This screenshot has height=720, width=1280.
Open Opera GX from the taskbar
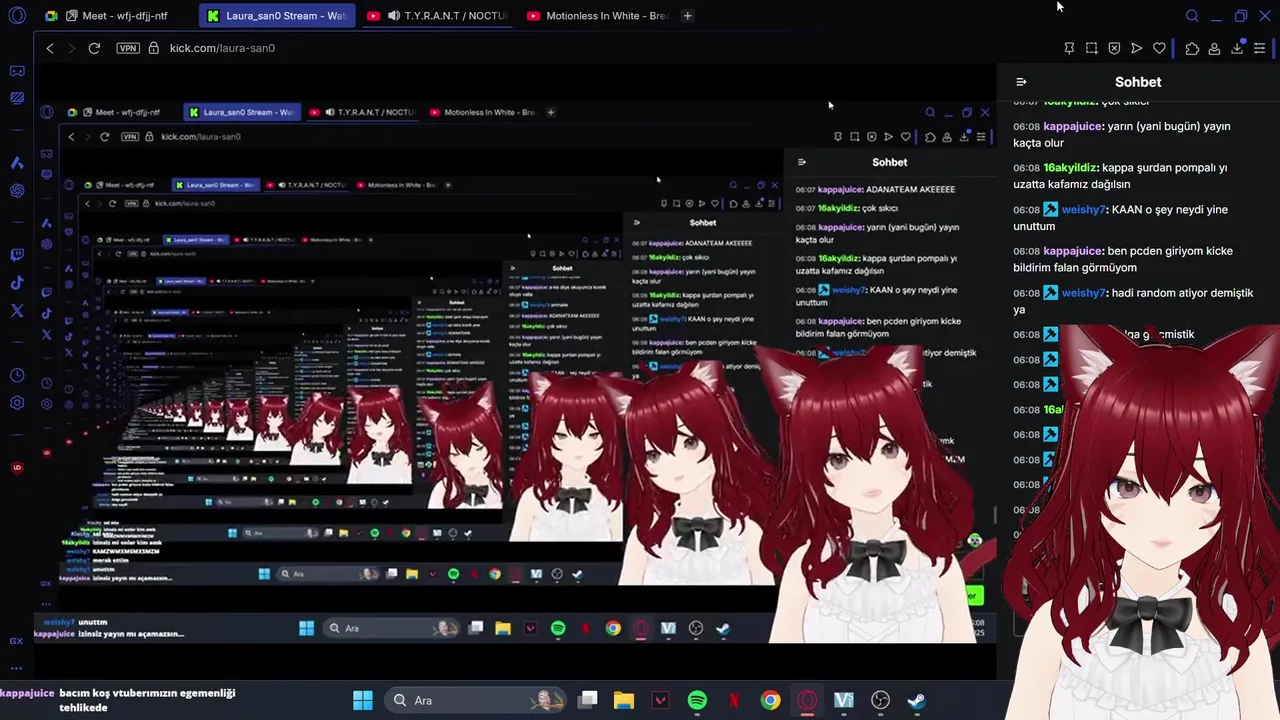coord(807,700)
